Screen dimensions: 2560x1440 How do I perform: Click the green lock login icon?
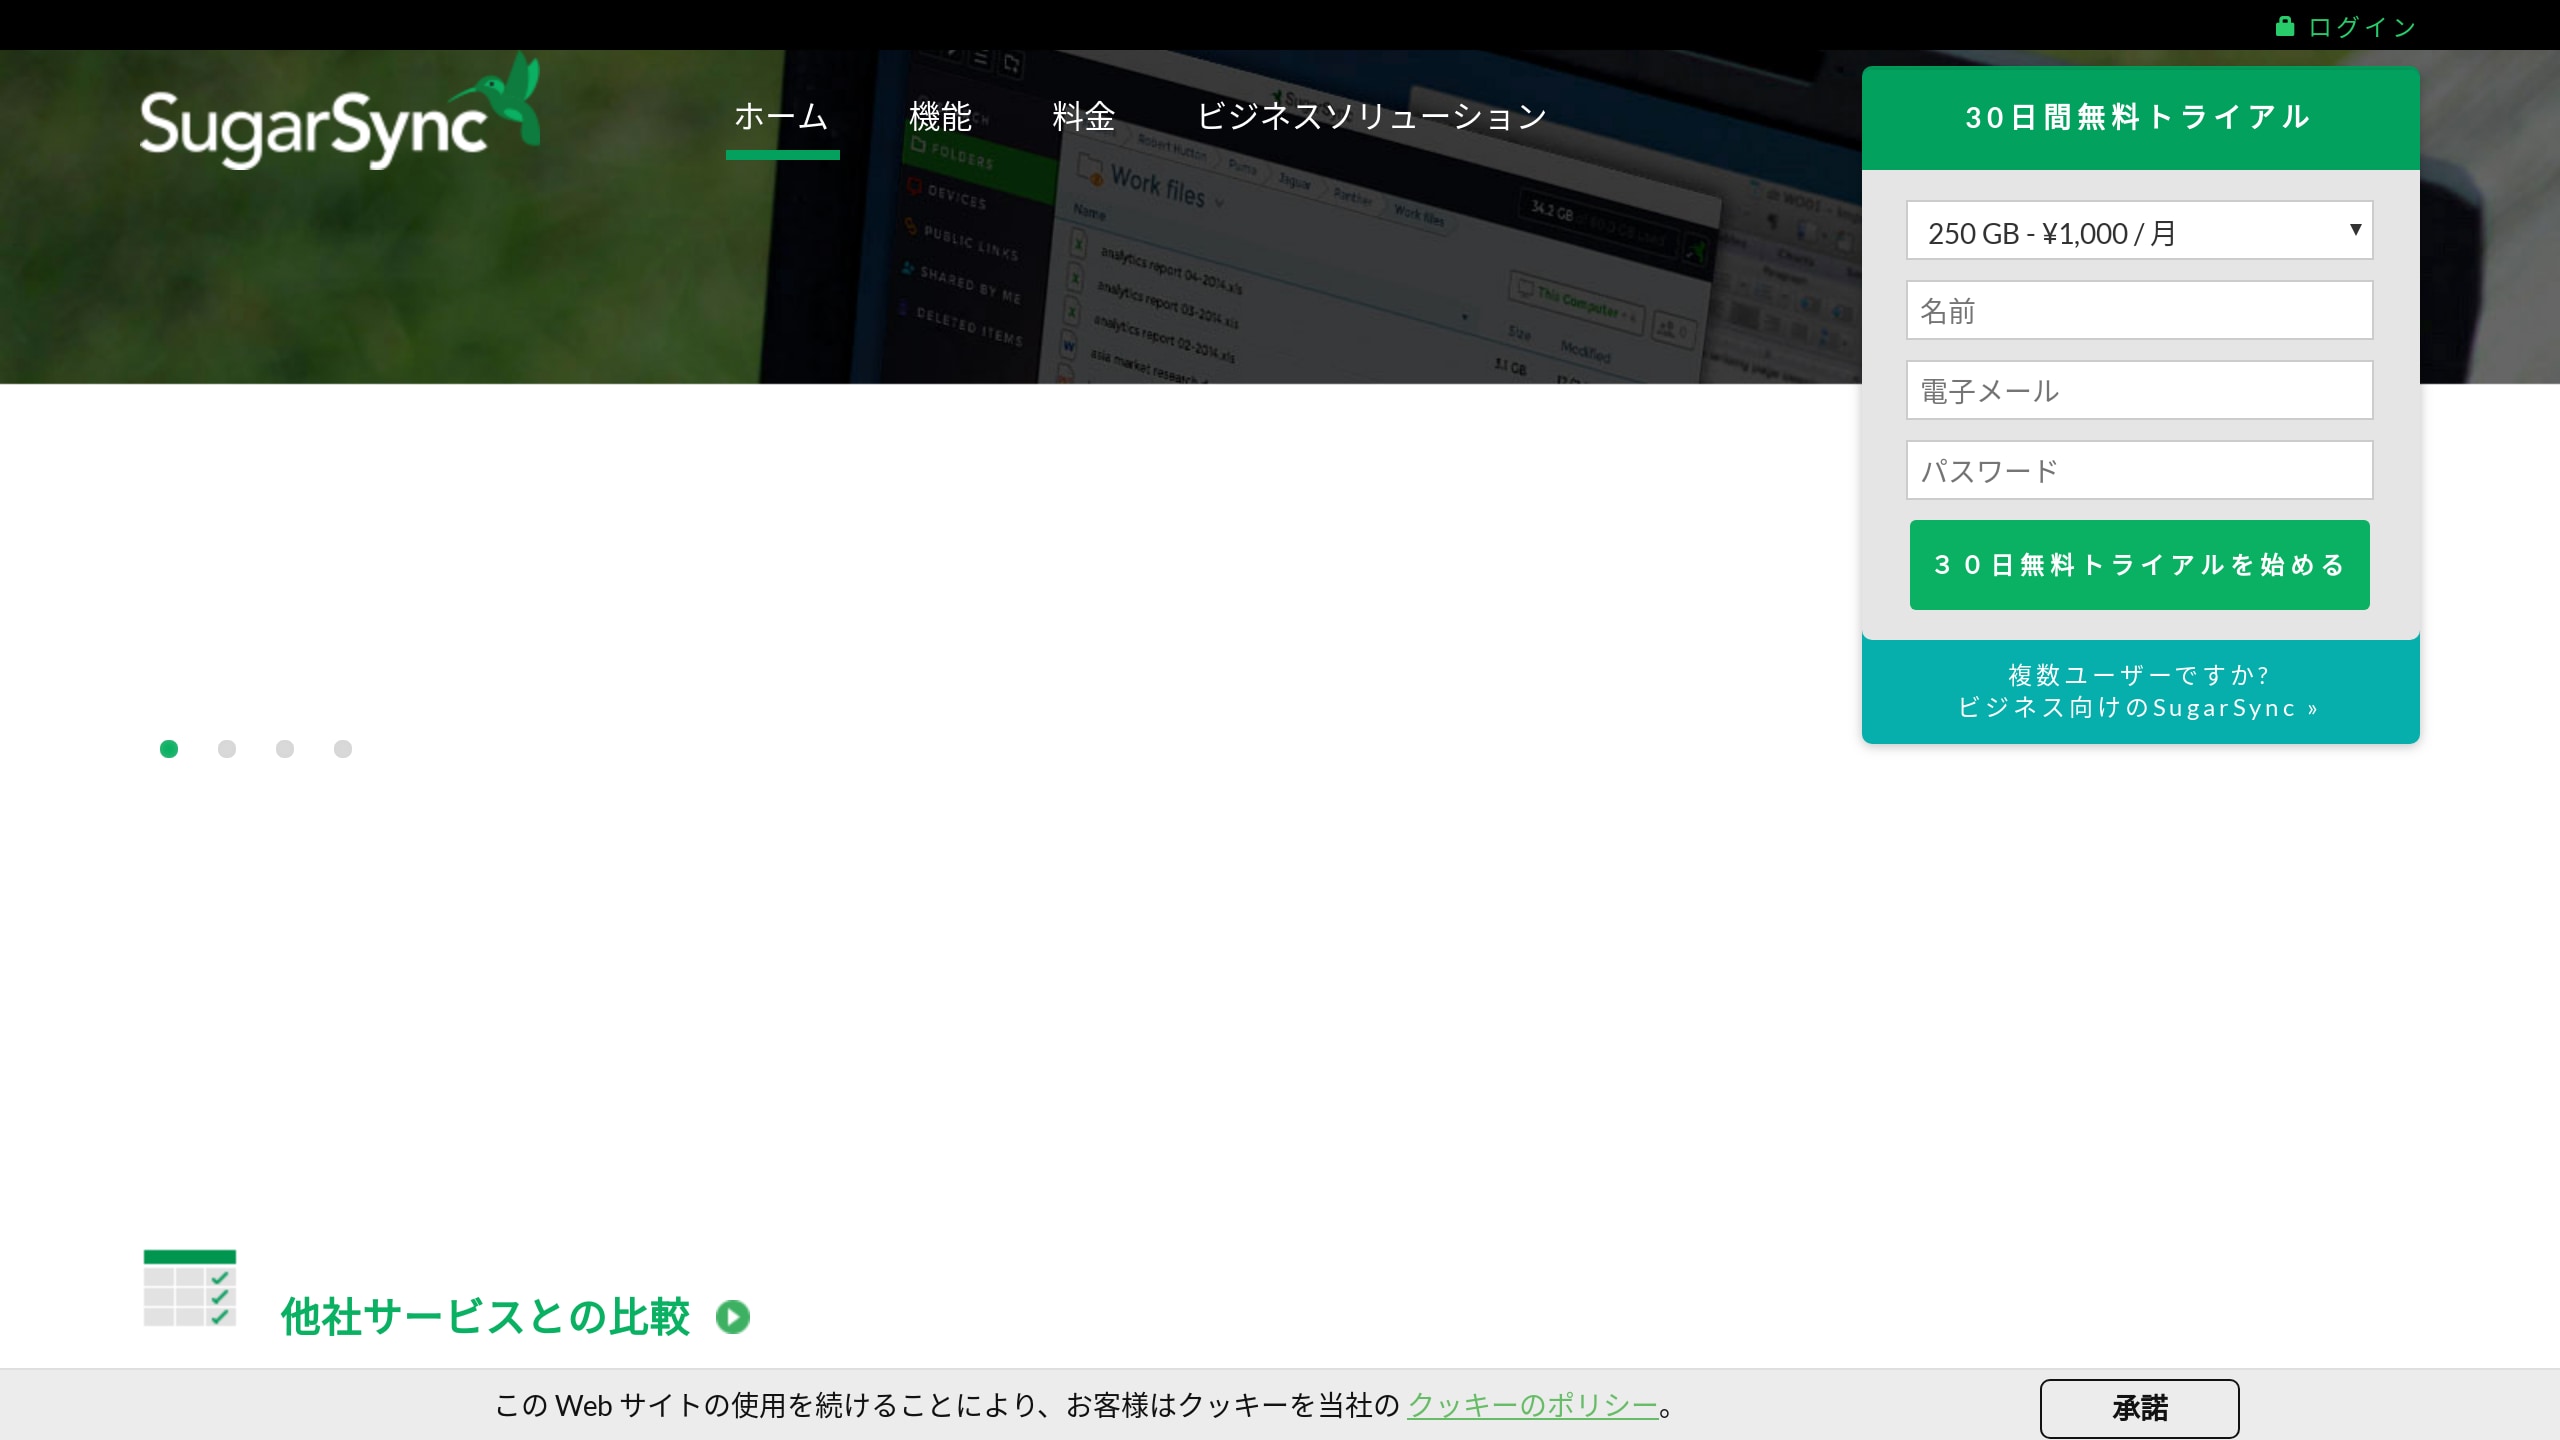pyautogui.click(x=2285, y=26)
